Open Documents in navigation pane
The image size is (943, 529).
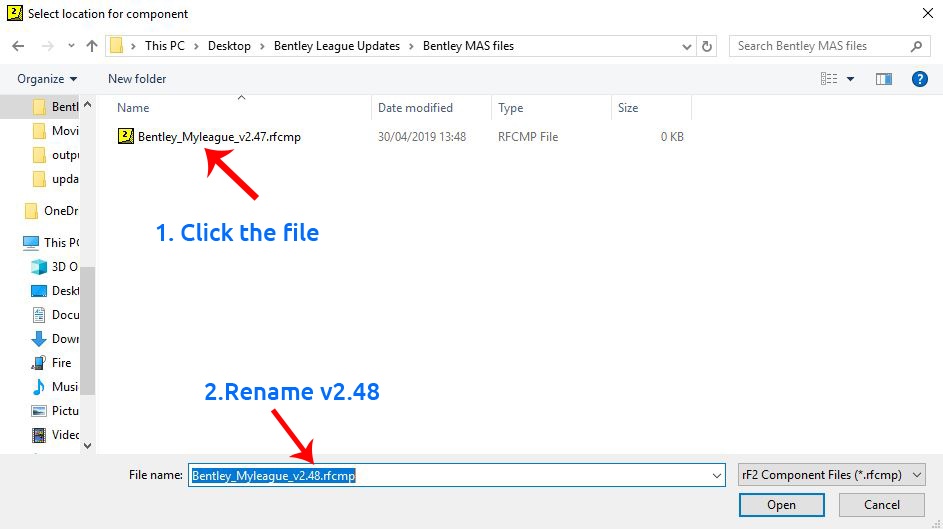click(x=54, y=315)
